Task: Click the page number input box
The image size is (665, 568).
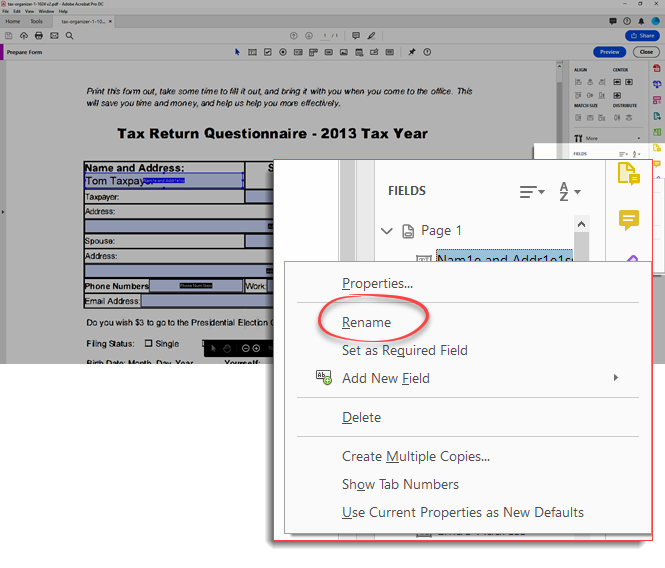Action: tap(325, 36)
